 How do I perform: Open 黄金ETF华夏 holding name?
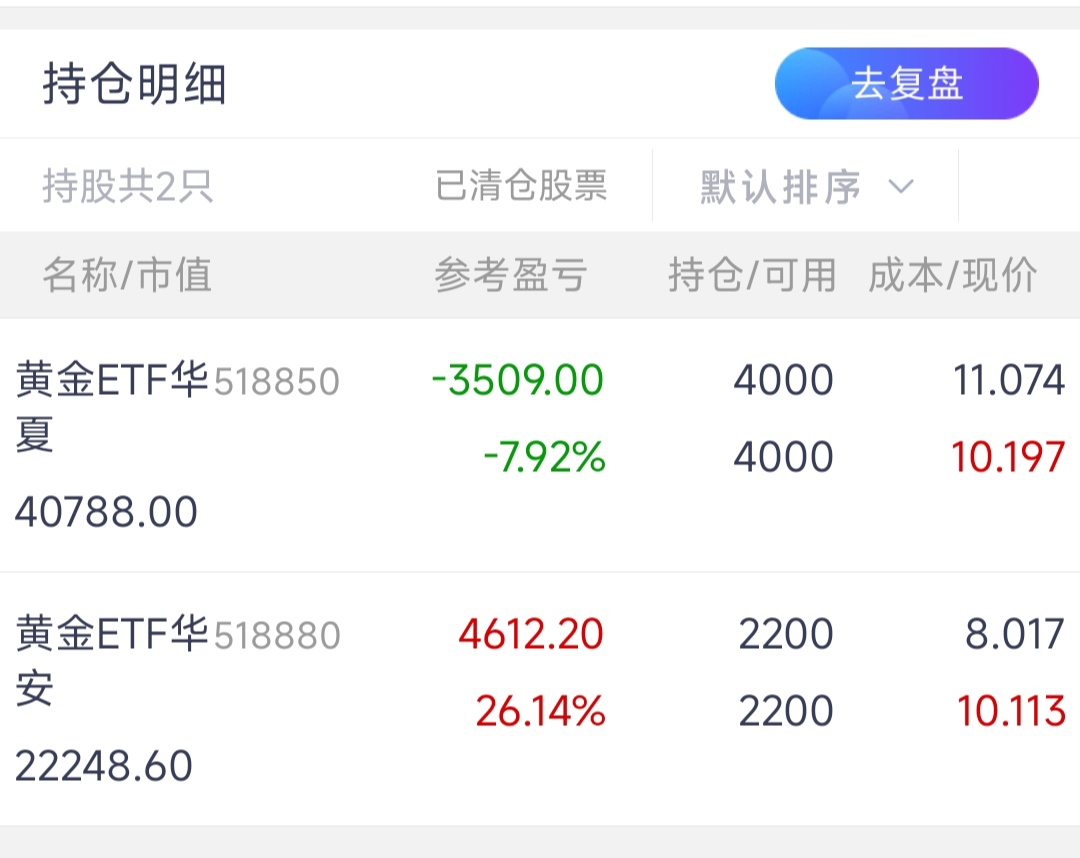tap(111, 381)
